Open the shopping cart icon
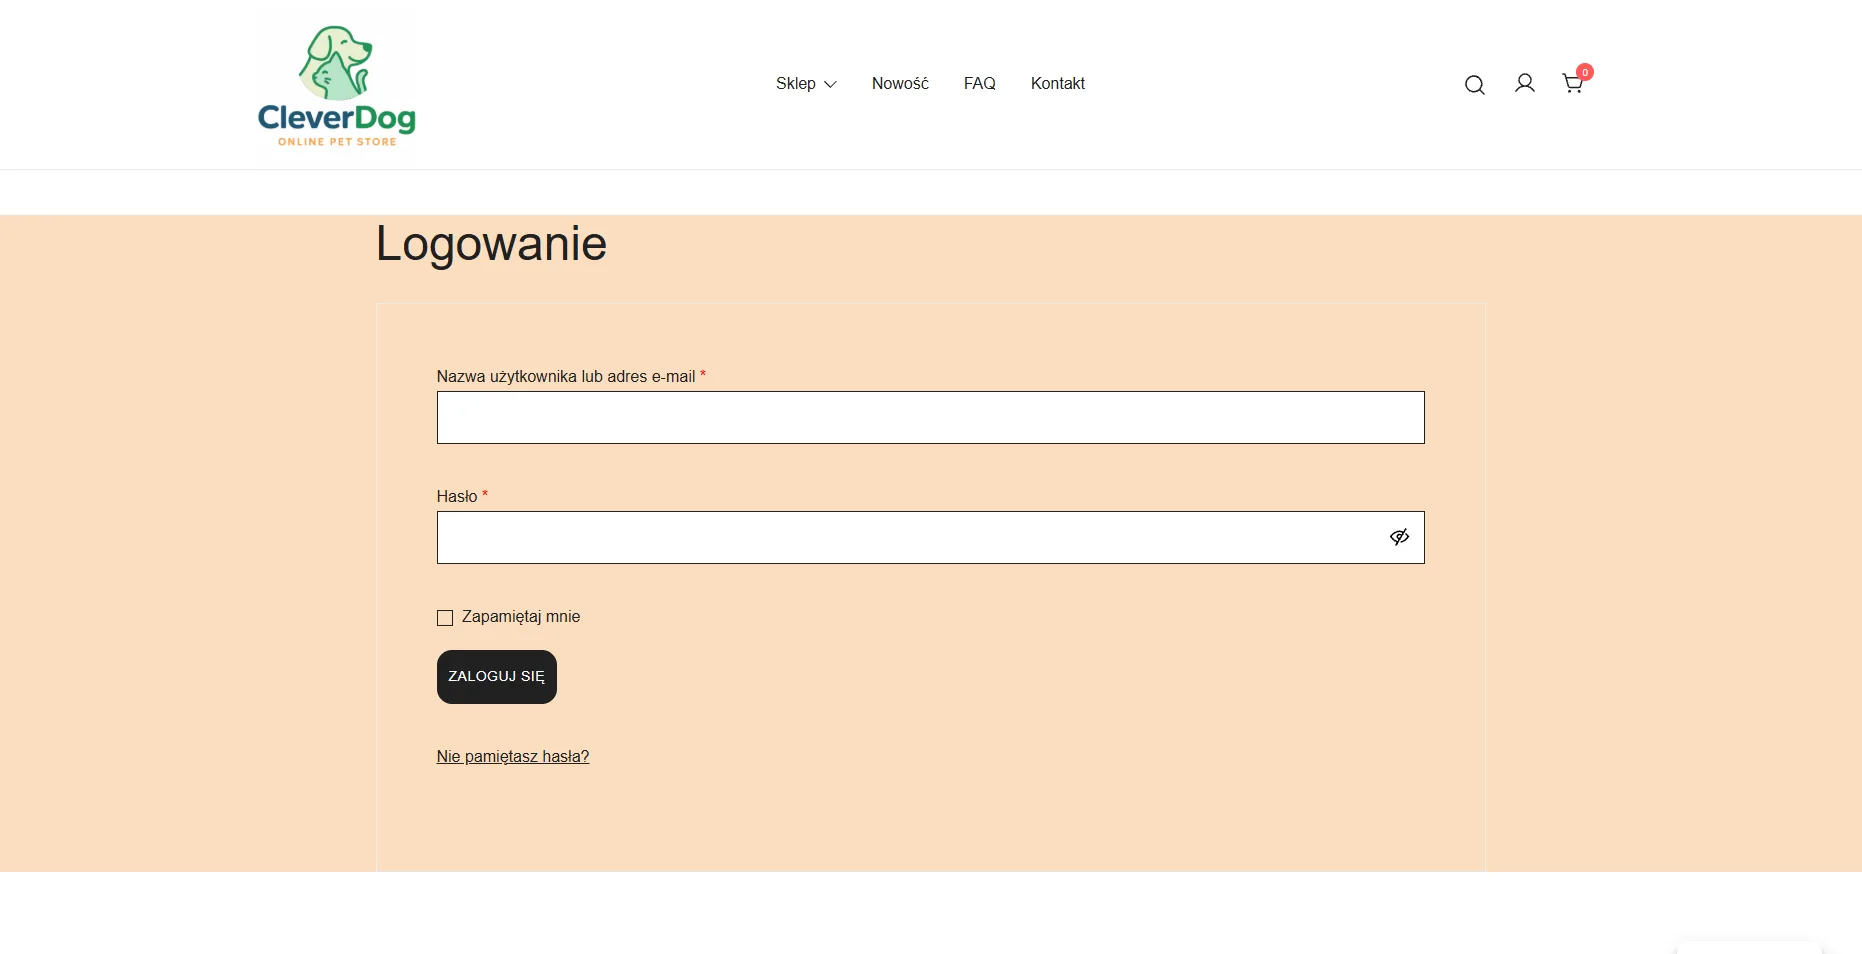 click(x=1574, y=82)
